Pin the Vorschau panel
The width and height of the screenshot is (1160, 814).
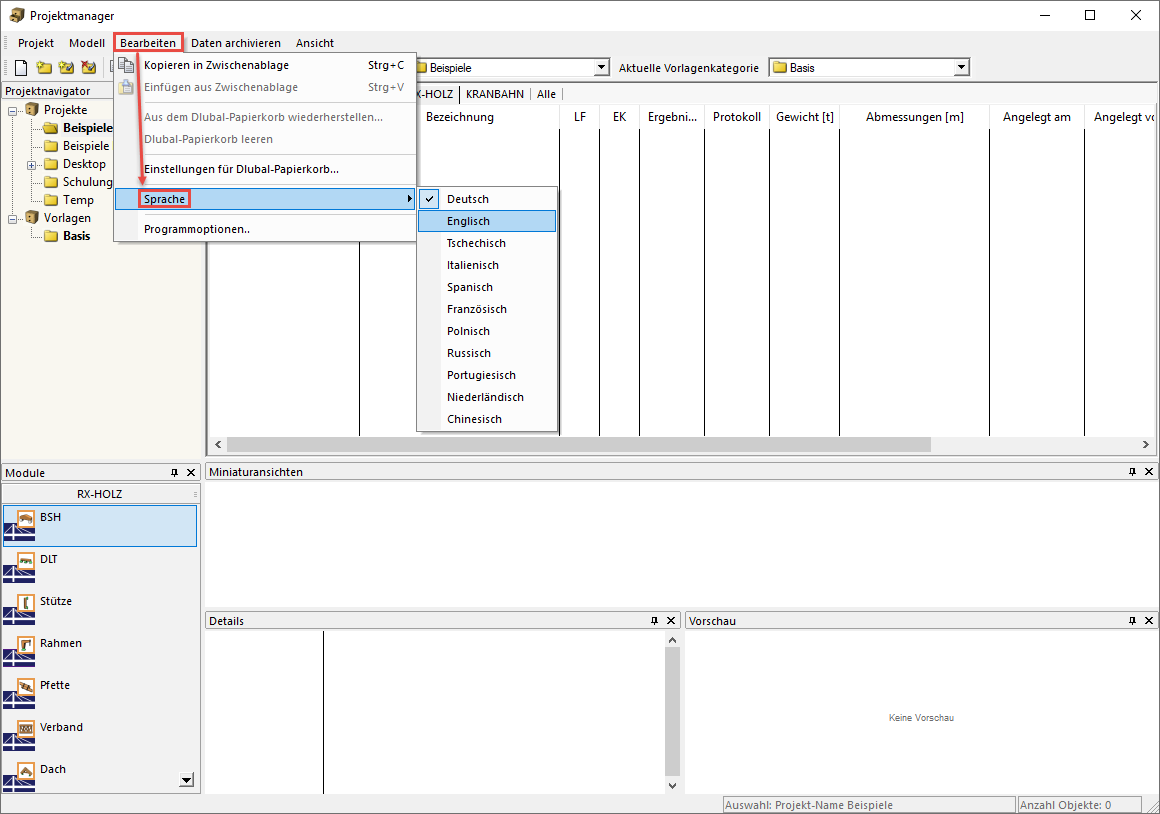point(1132,621)
